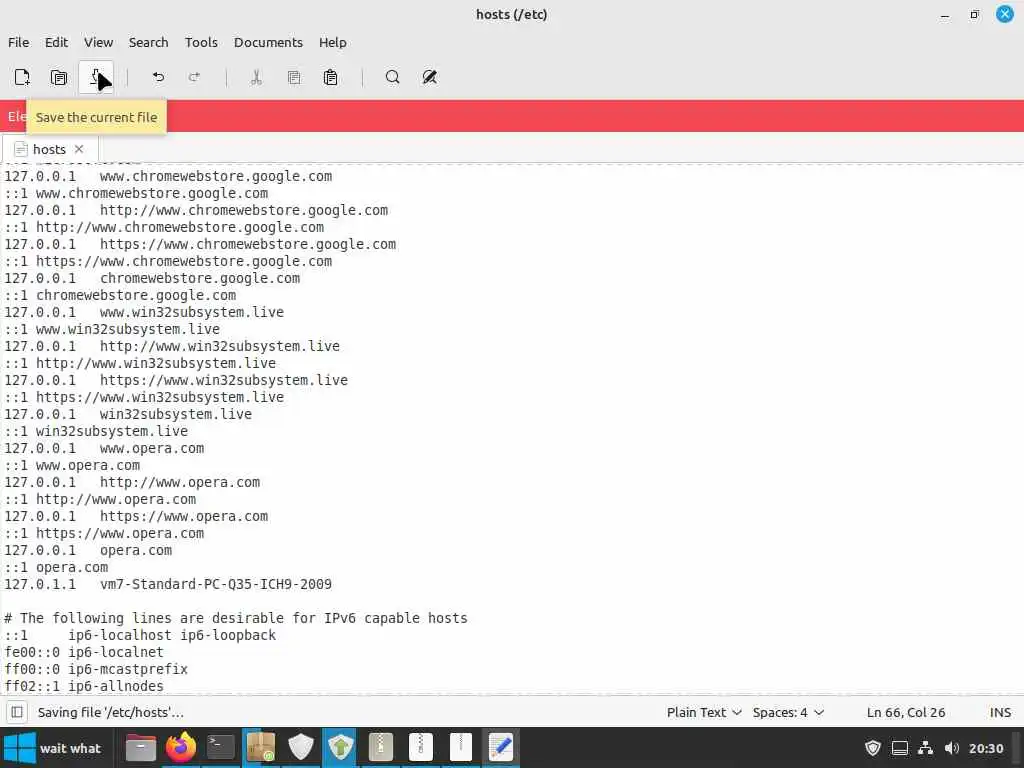Open Find and Replace icon
Viewport: 1024px width, 768px height.
tap(430, 77)
